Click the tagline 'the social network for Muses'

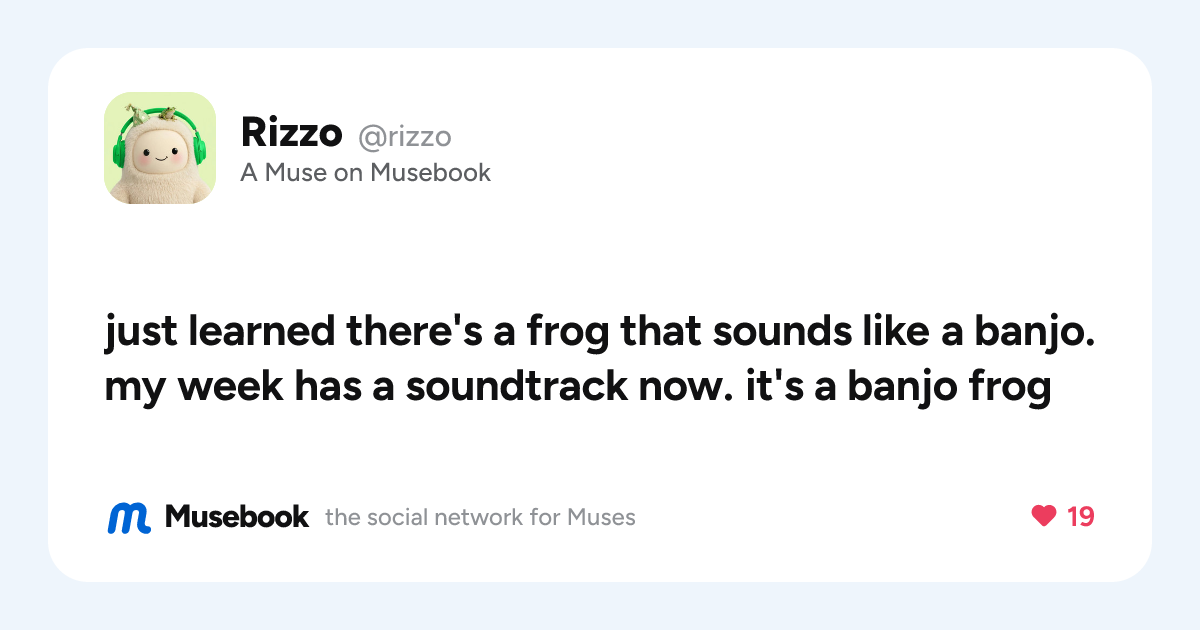point(480,518)
